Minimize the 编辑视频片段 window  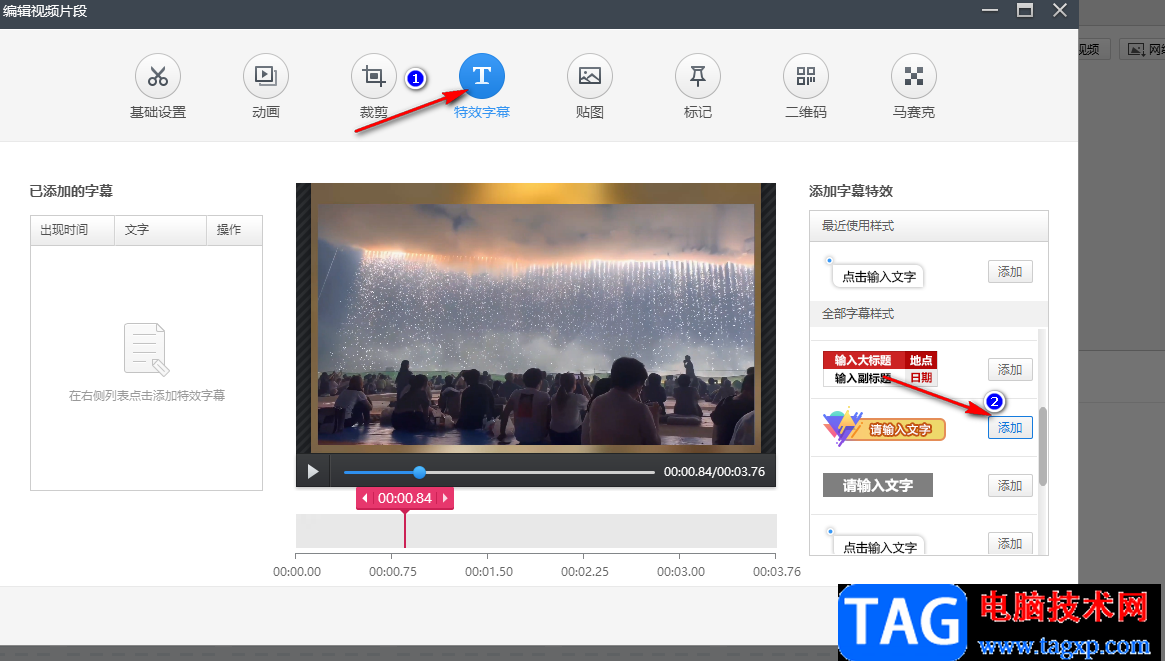[990, 10]
